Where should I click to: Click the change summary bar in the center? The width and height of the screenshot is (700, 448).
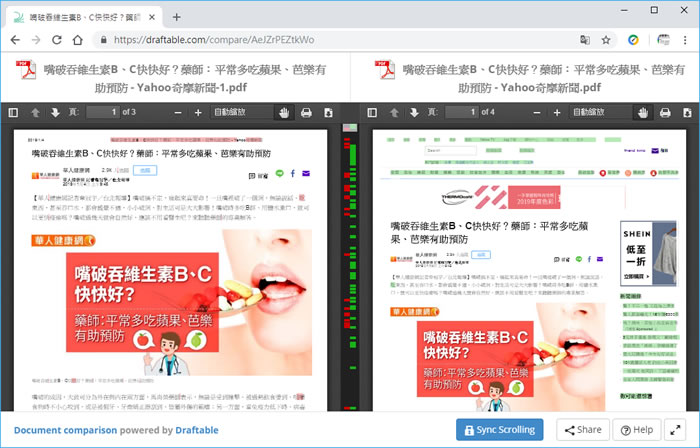click(350, 268)
